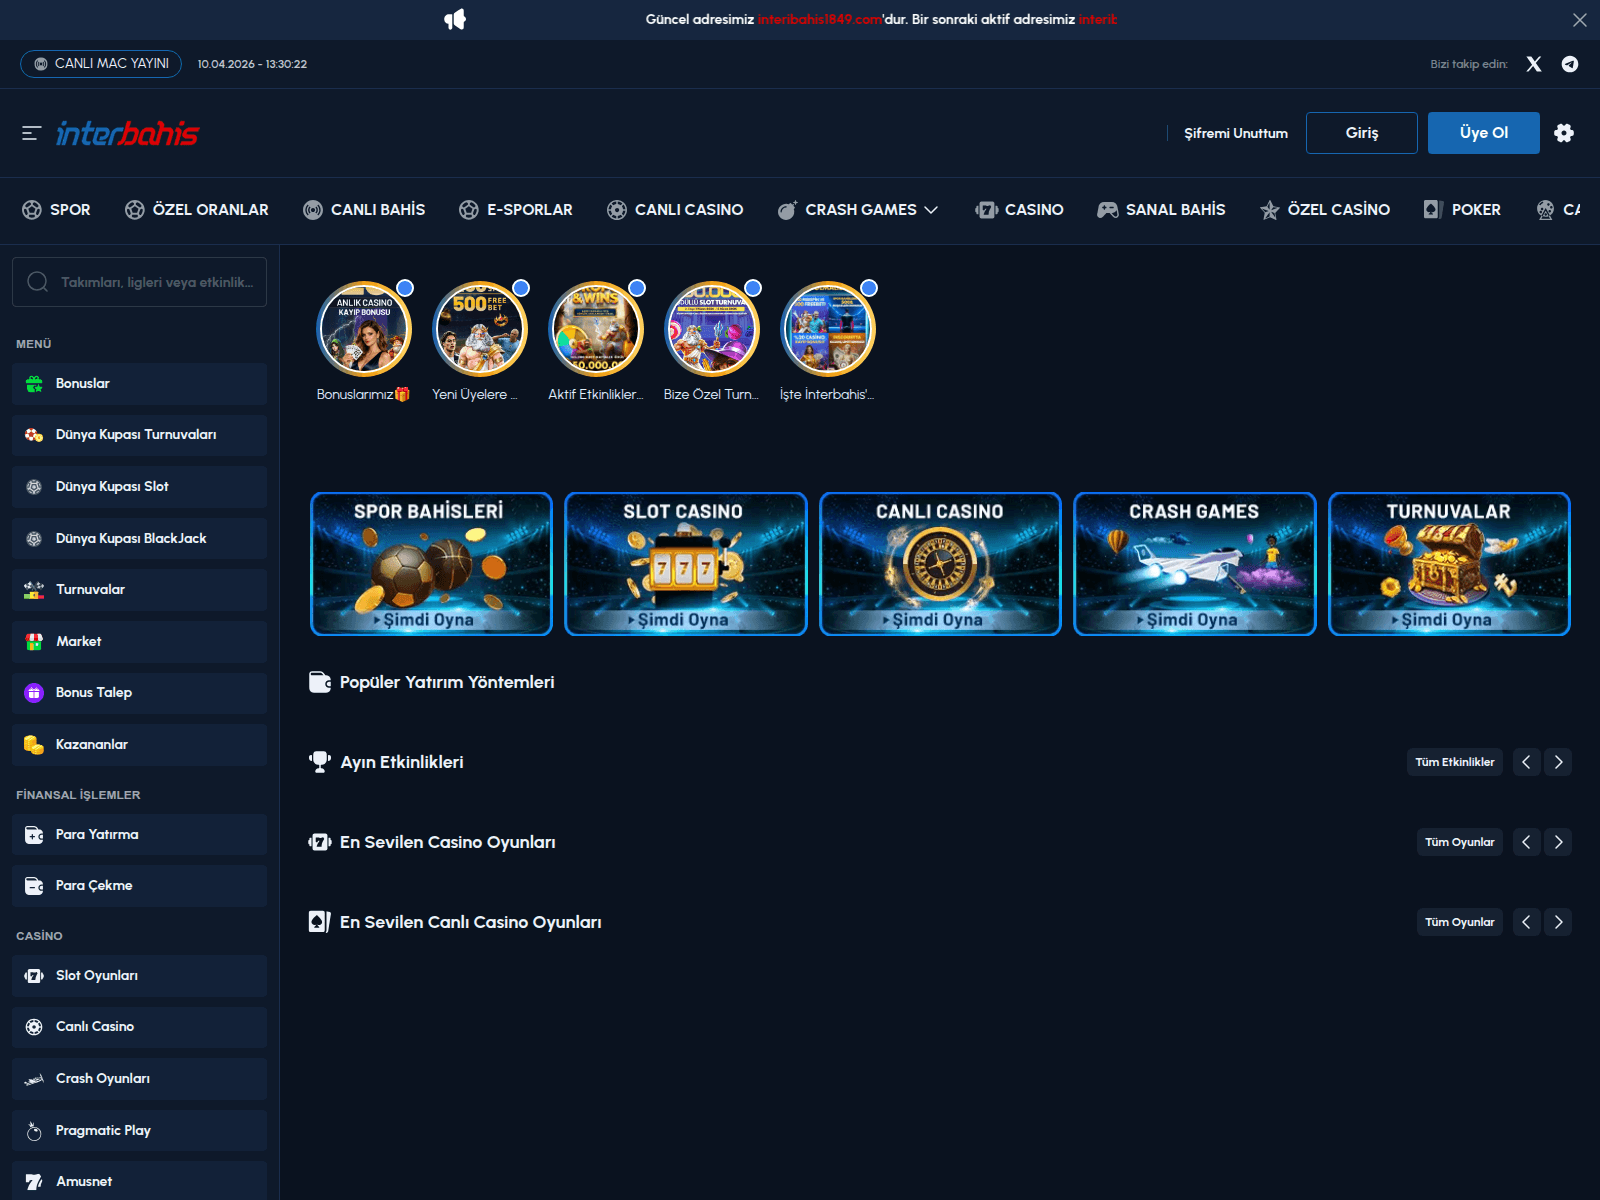Open the Bonuslarımız story circle
This screenshot has width=1600, height=1200.
coord(364,329)
